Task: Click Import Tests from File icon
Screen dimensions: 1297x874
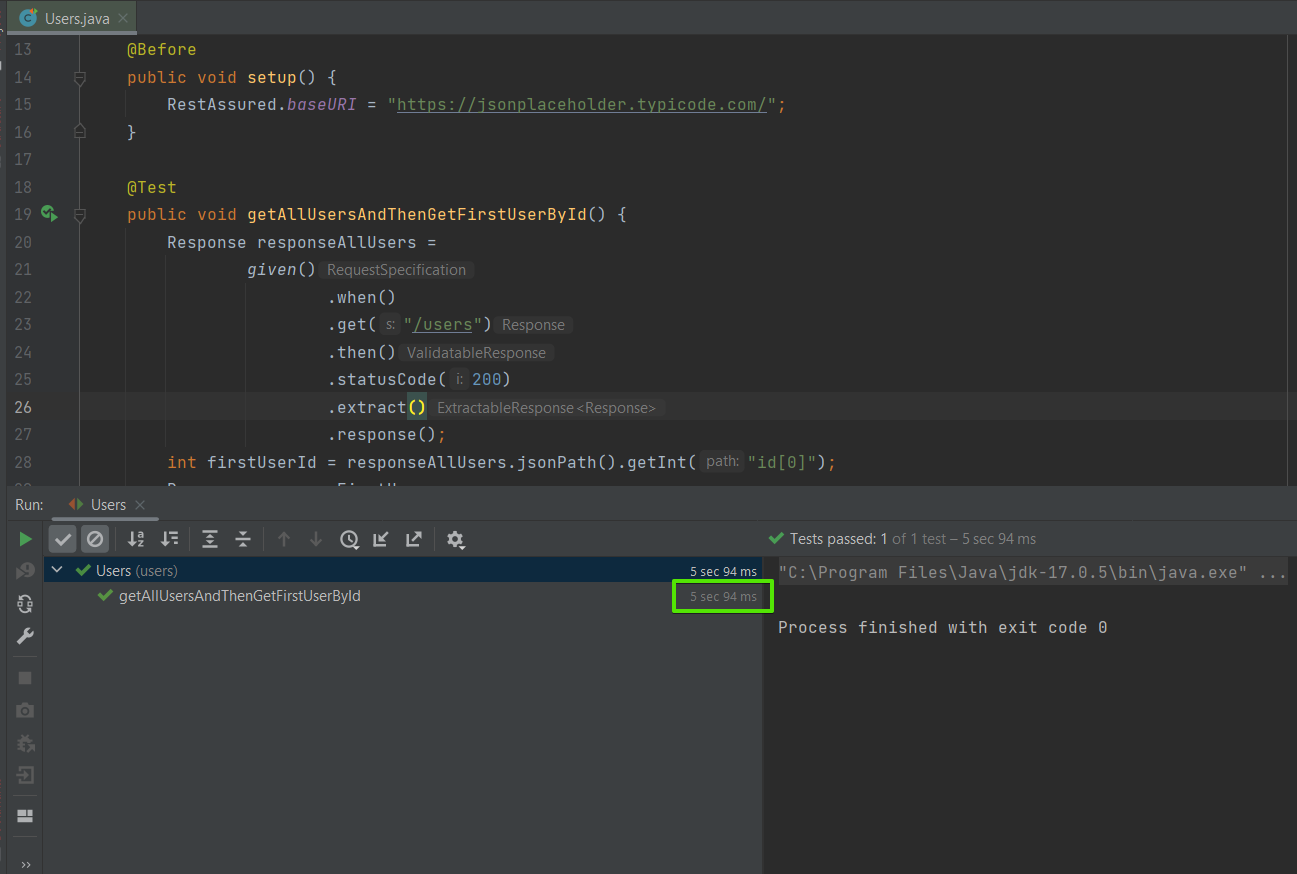Action: coord(381,539)
